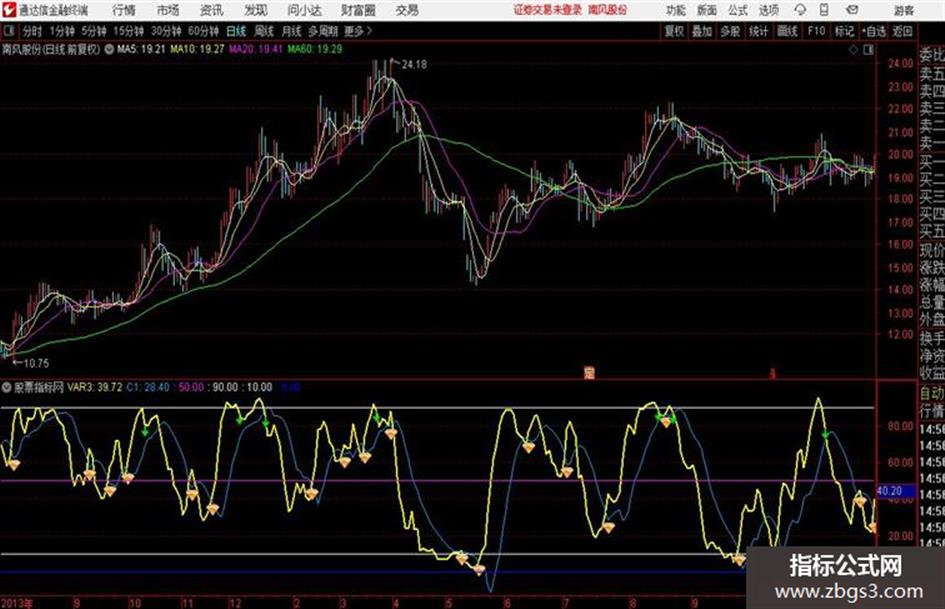Viewport: 945px width, 609px height.
Task: Click the 画线 drawing tool button
Action: click(787, 31)
